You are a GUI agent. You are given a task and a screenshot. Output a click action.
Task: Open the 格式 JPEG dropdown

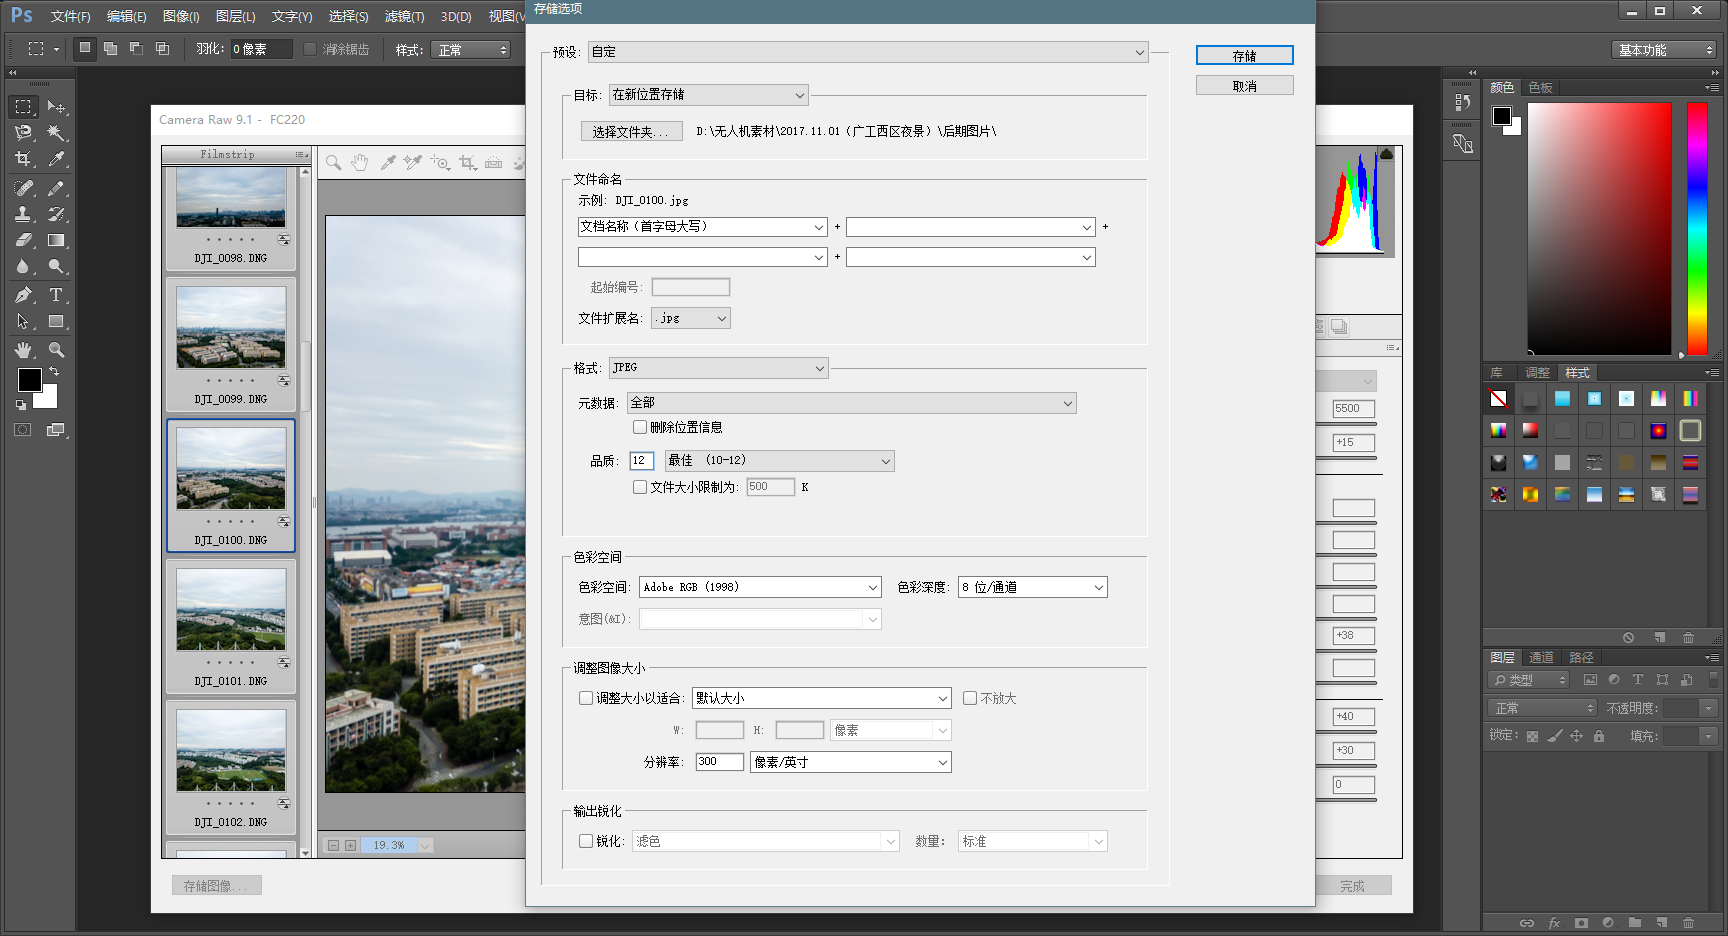(718, 368)
